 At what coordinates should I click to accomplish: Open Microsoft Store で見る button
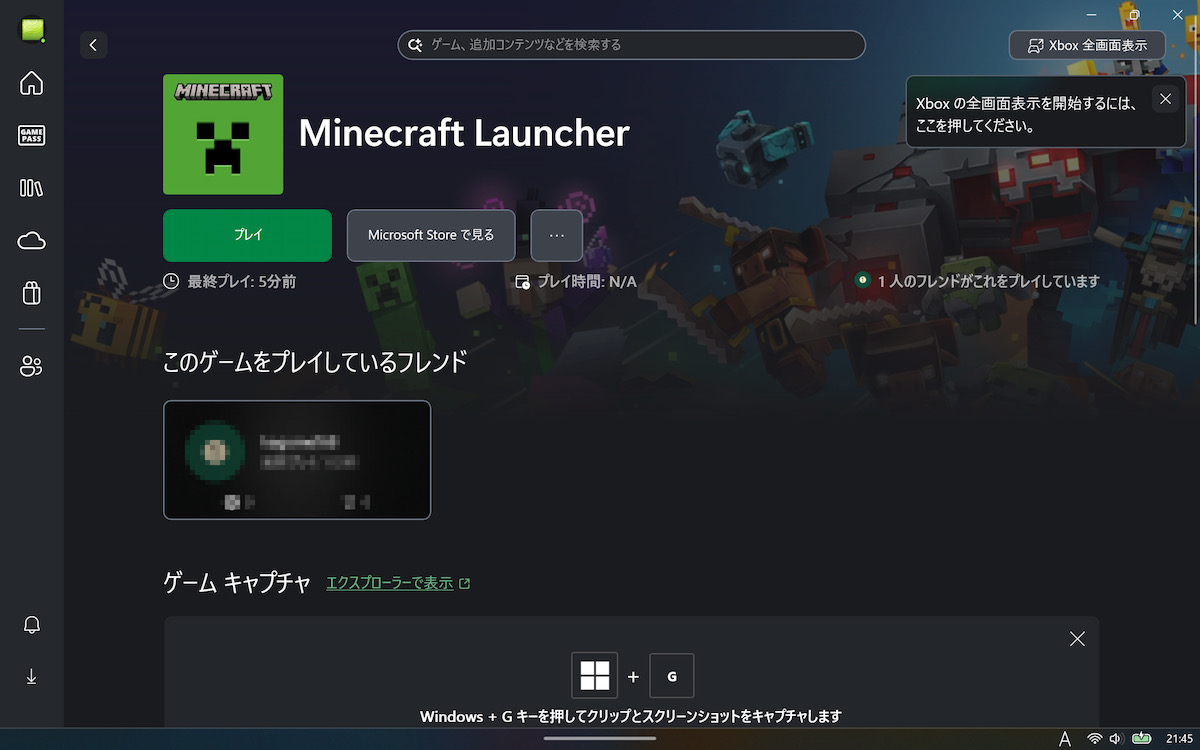pyautogui.click(x=431, y=235)
